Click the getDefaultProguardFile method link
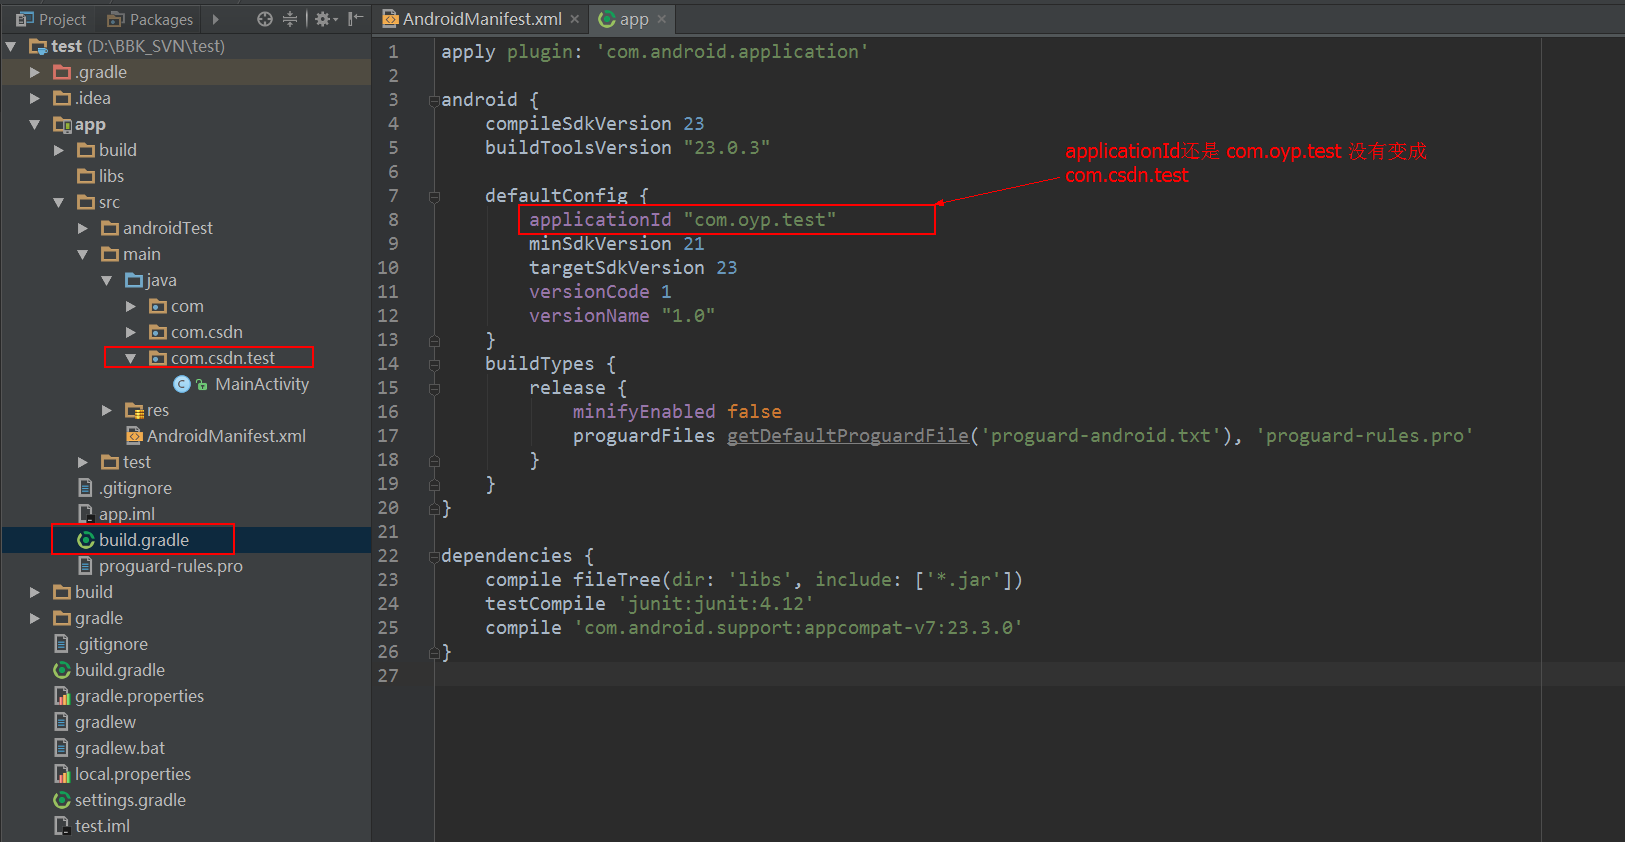Screen dimensions: 1625x842 coord(848,436)
